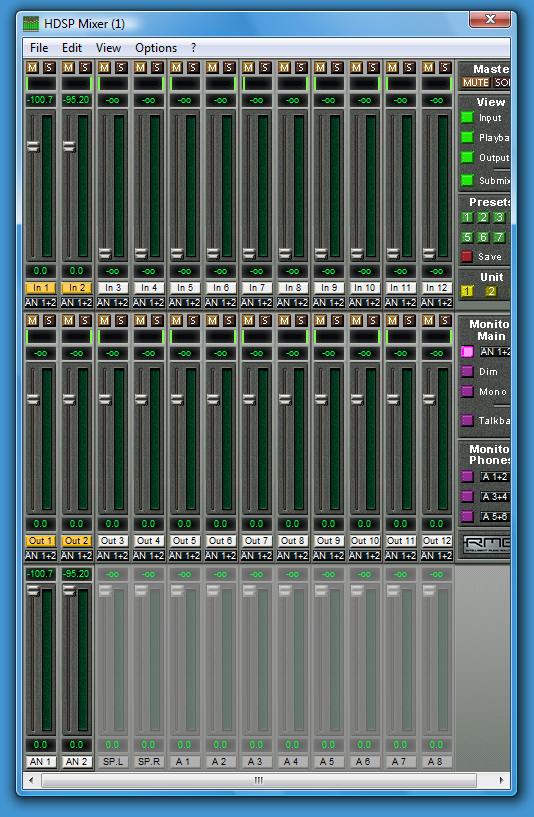Screen dimensions: 534x817
Task: Open the File menu
Action: click(39, 47)
